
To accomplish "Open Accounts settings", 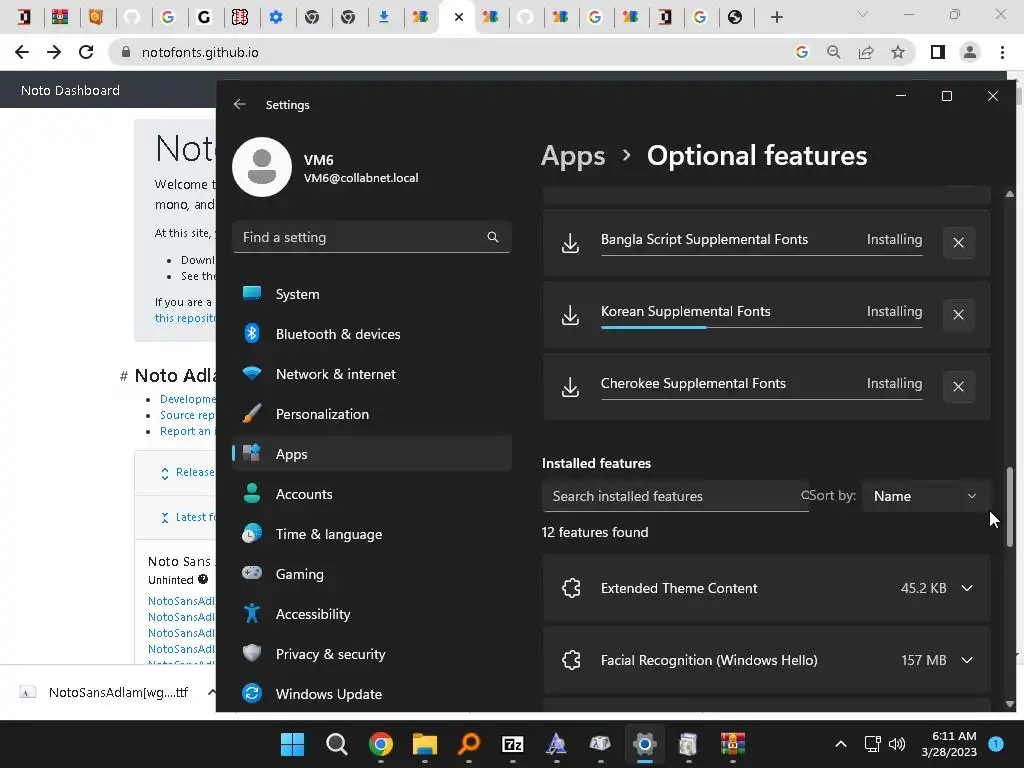I will pyautogui.click(x=372, y=494).
